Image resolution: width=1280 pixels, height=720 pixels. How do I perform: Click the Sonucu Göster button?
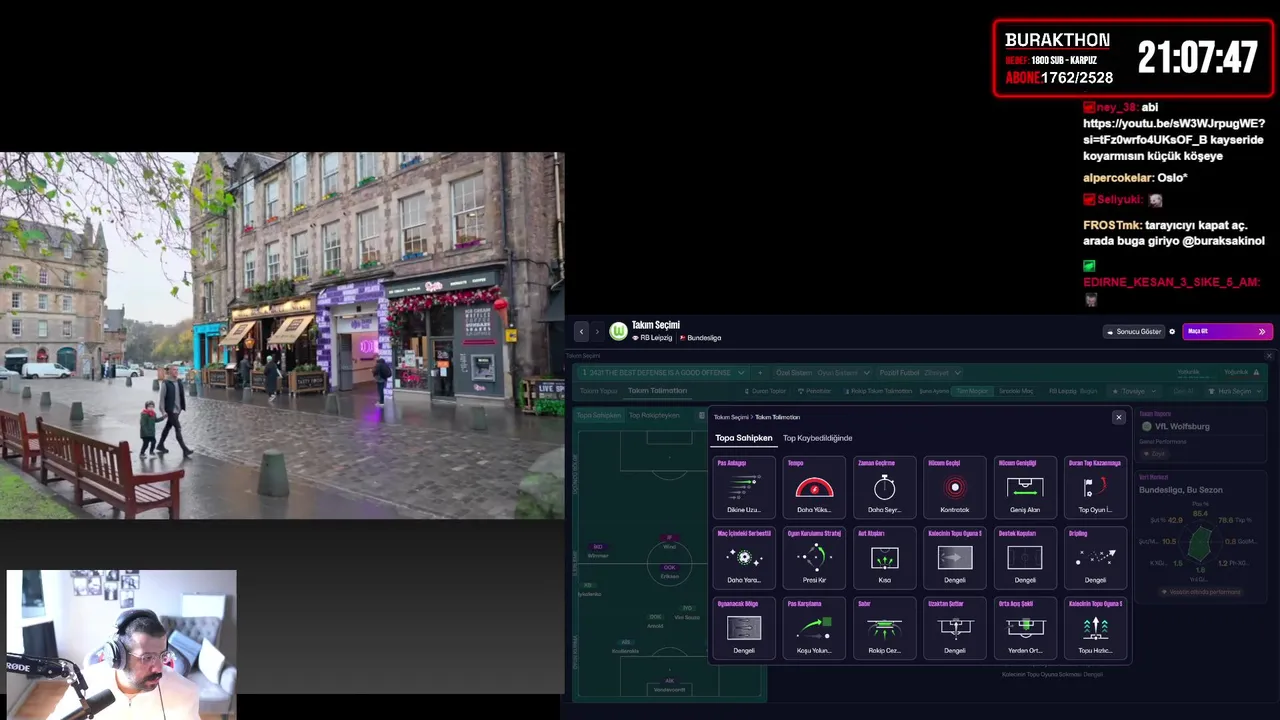click(x=1134, y=331)
